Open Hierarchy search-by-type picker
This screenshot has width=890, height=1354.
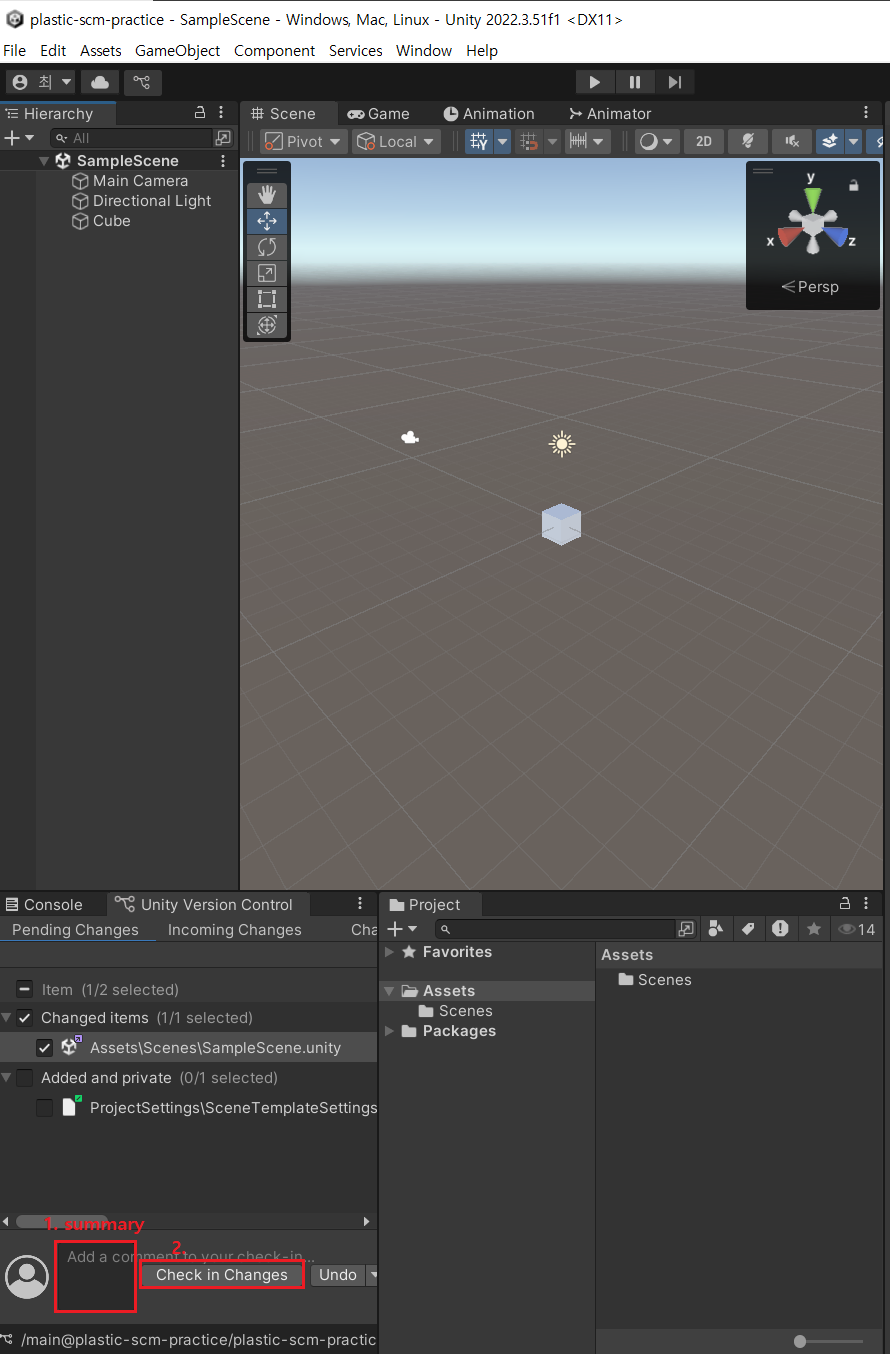[x=224, y=138]
